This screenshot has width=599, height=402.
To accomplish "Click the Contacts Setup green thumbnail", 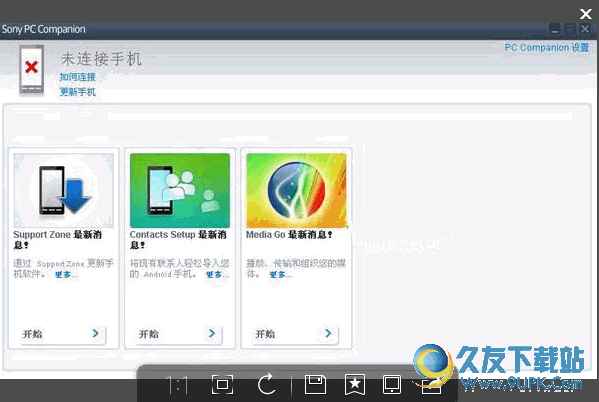I will click(180, 190).
